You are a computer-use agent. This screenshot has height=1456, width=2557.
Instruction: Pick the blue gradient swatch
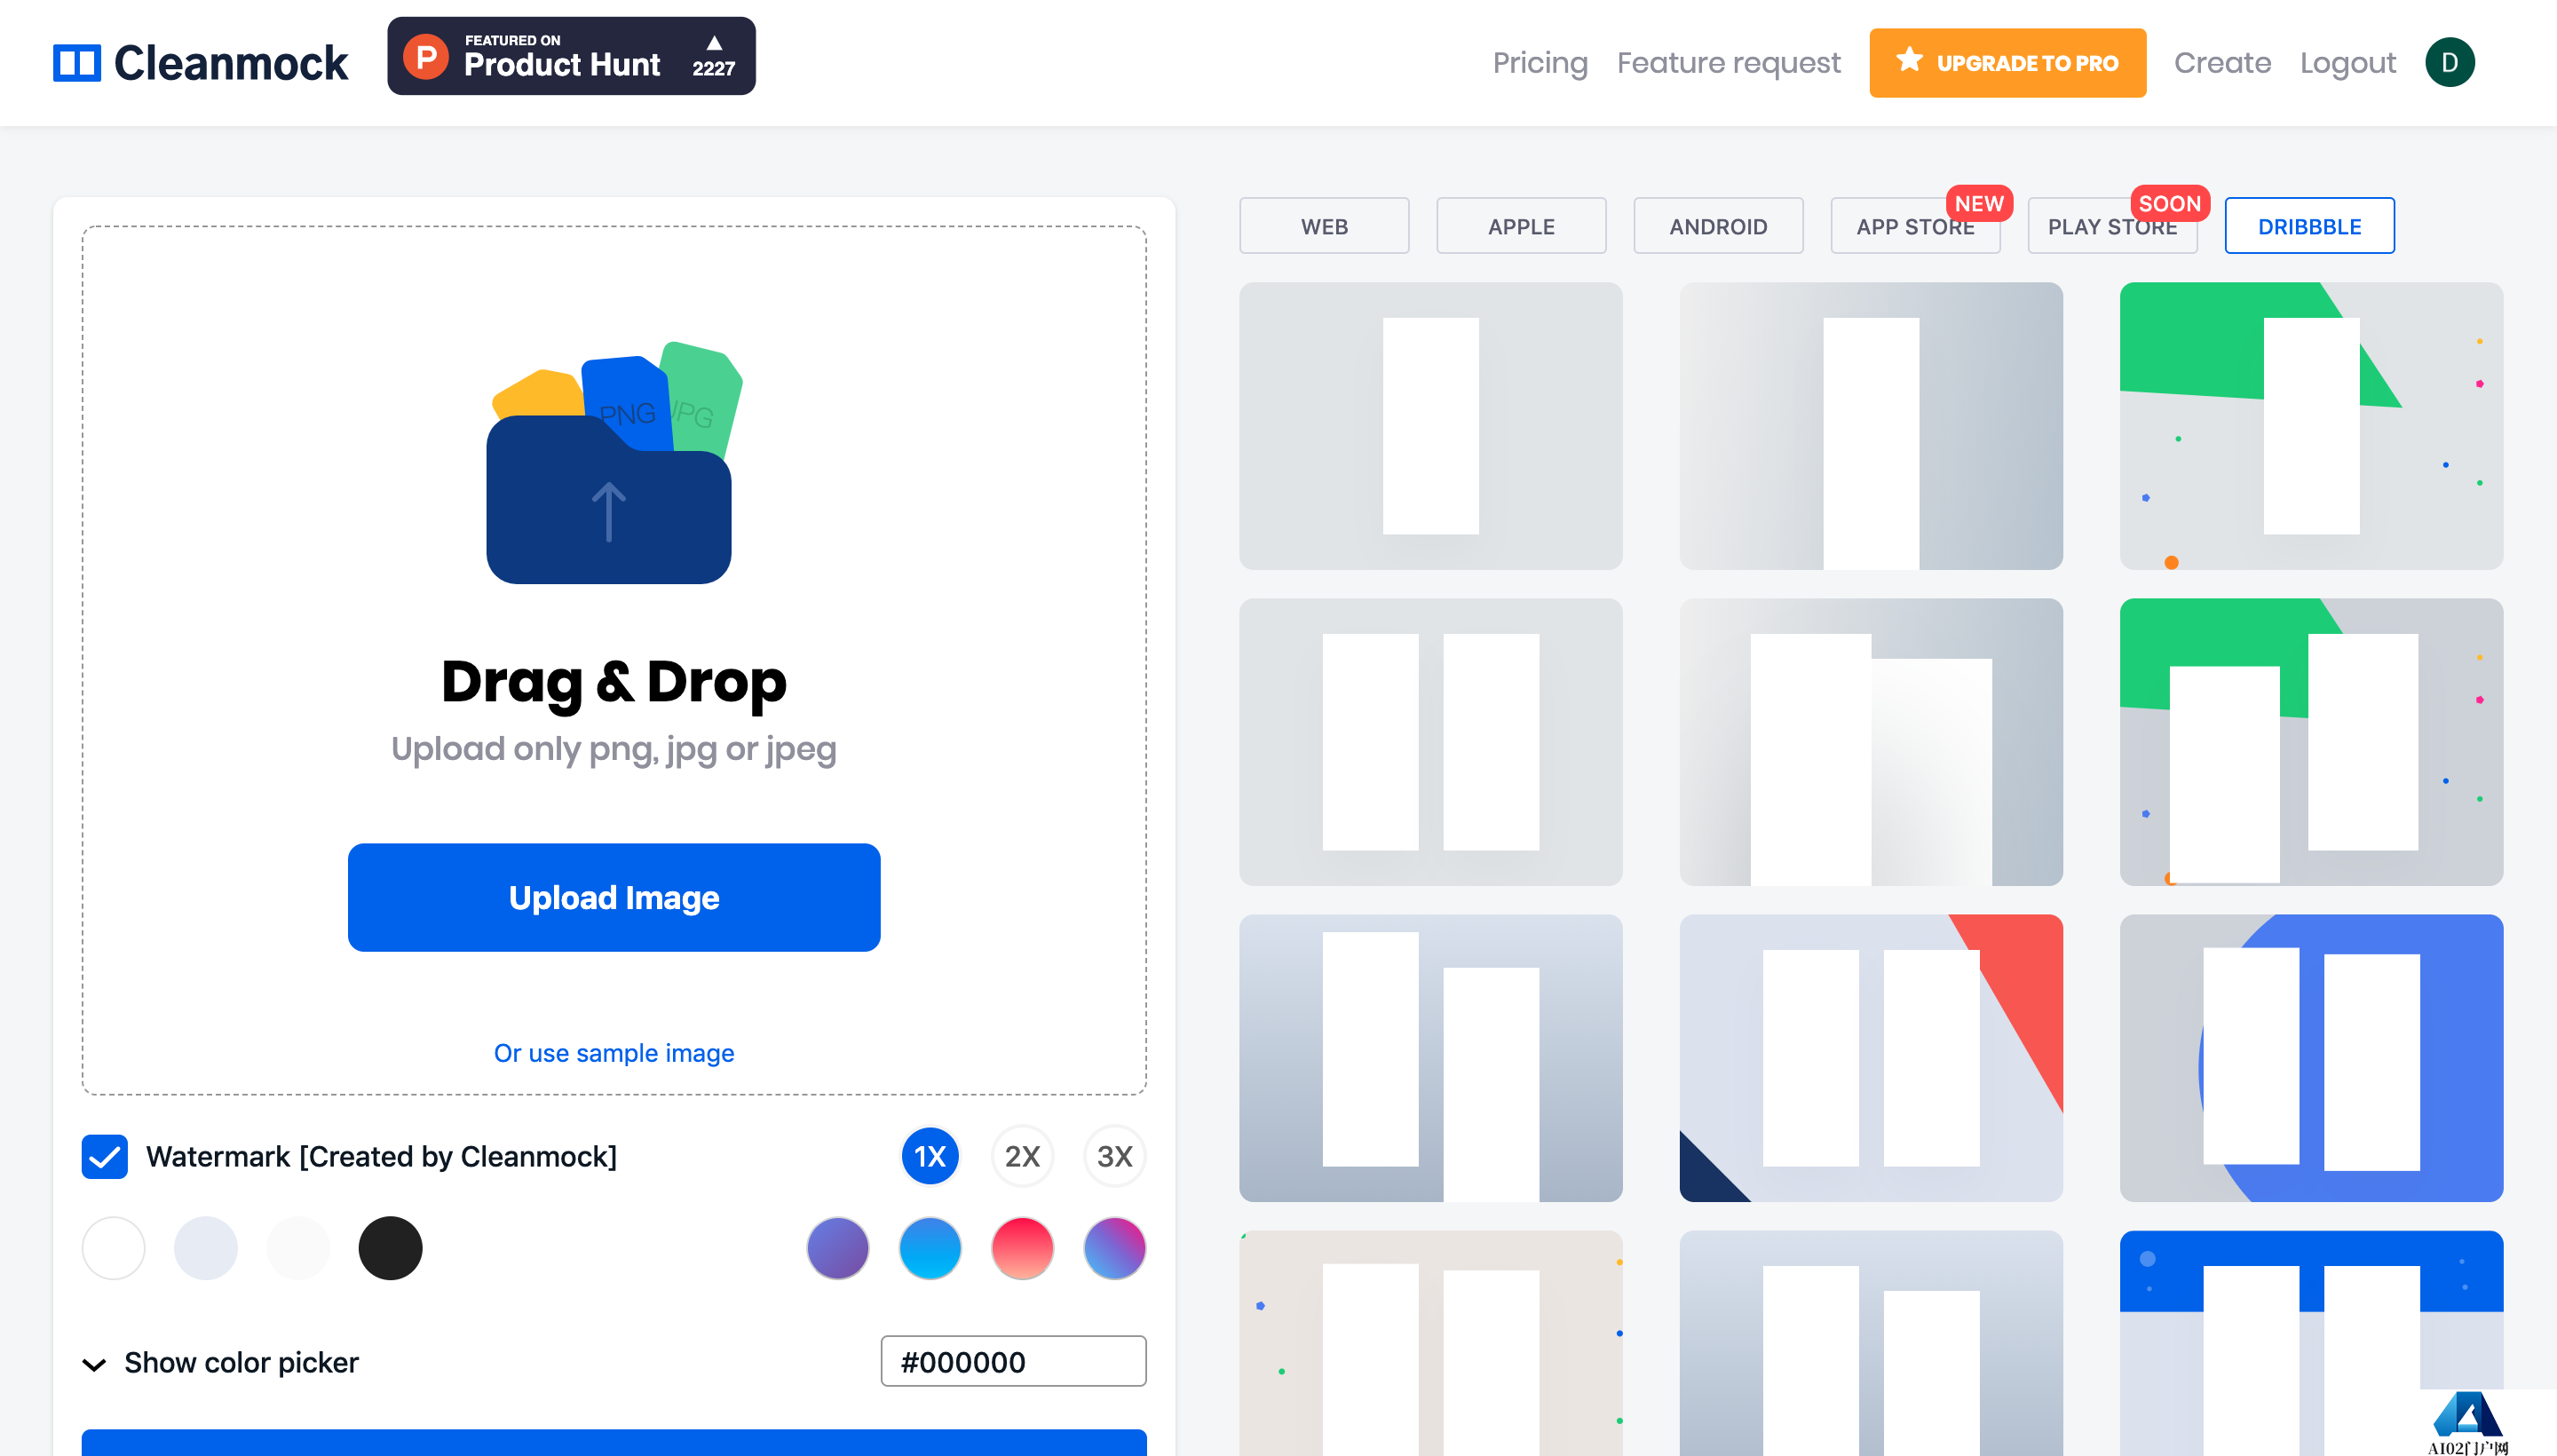[x=929, y=1248]
